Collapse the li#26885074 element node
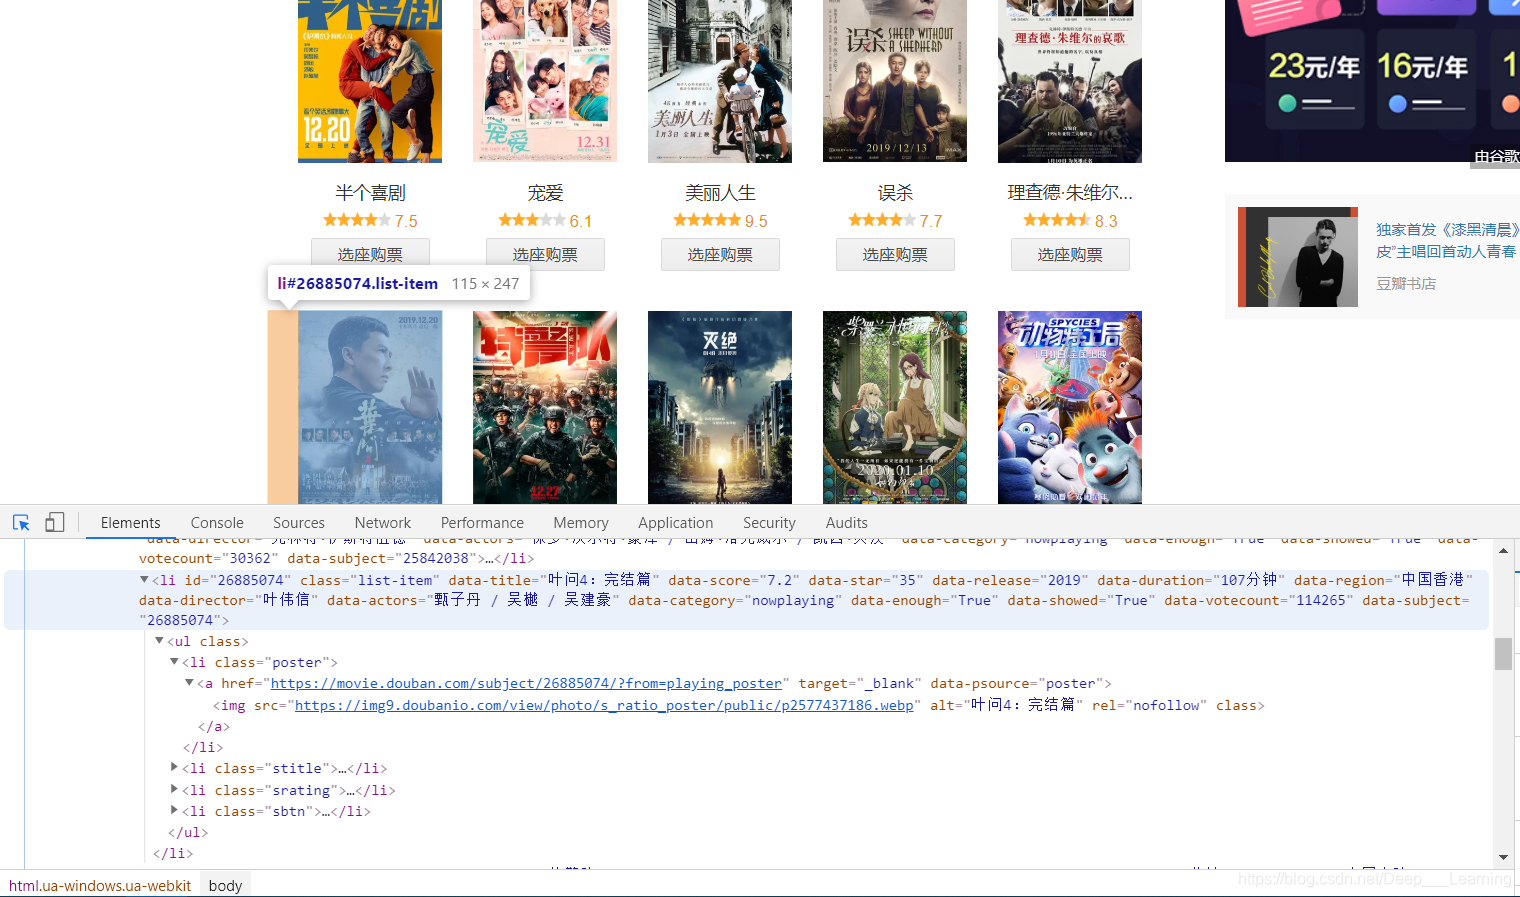 (x=144, y=578)
